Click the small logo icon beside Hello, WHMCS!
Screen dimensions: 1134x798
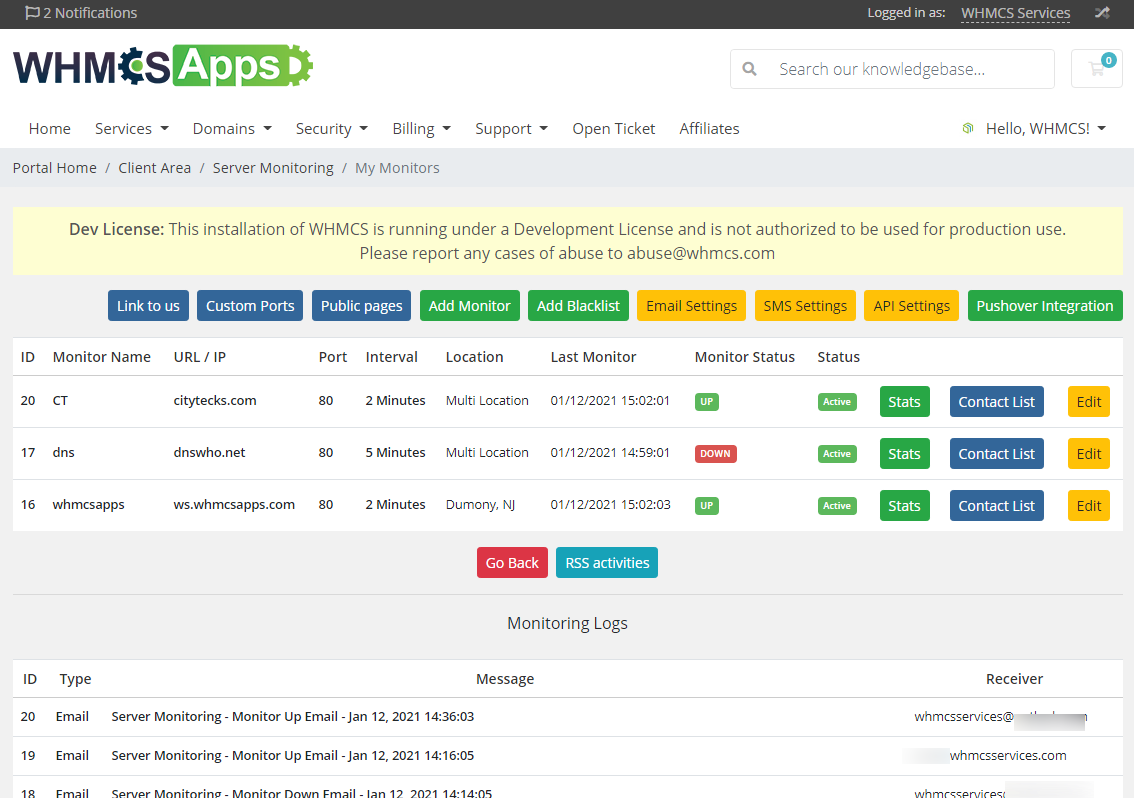[968, 129]
